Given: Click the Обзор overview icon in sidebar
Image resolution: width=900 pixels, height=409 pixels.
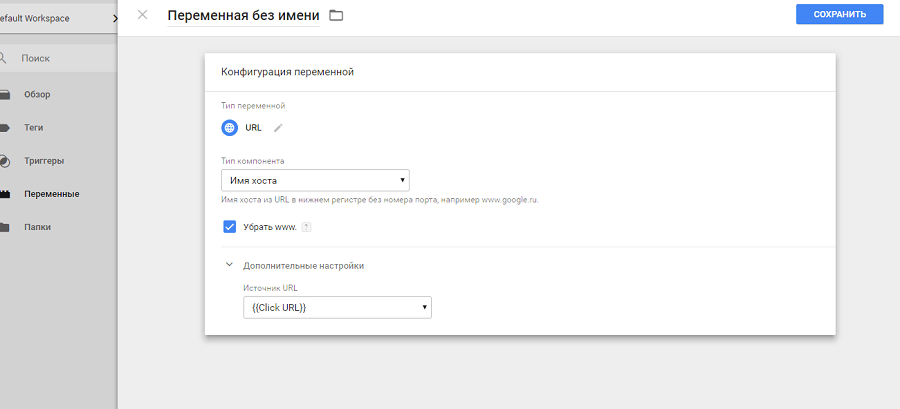Looking at the screenshot, I should click(5, 95).
